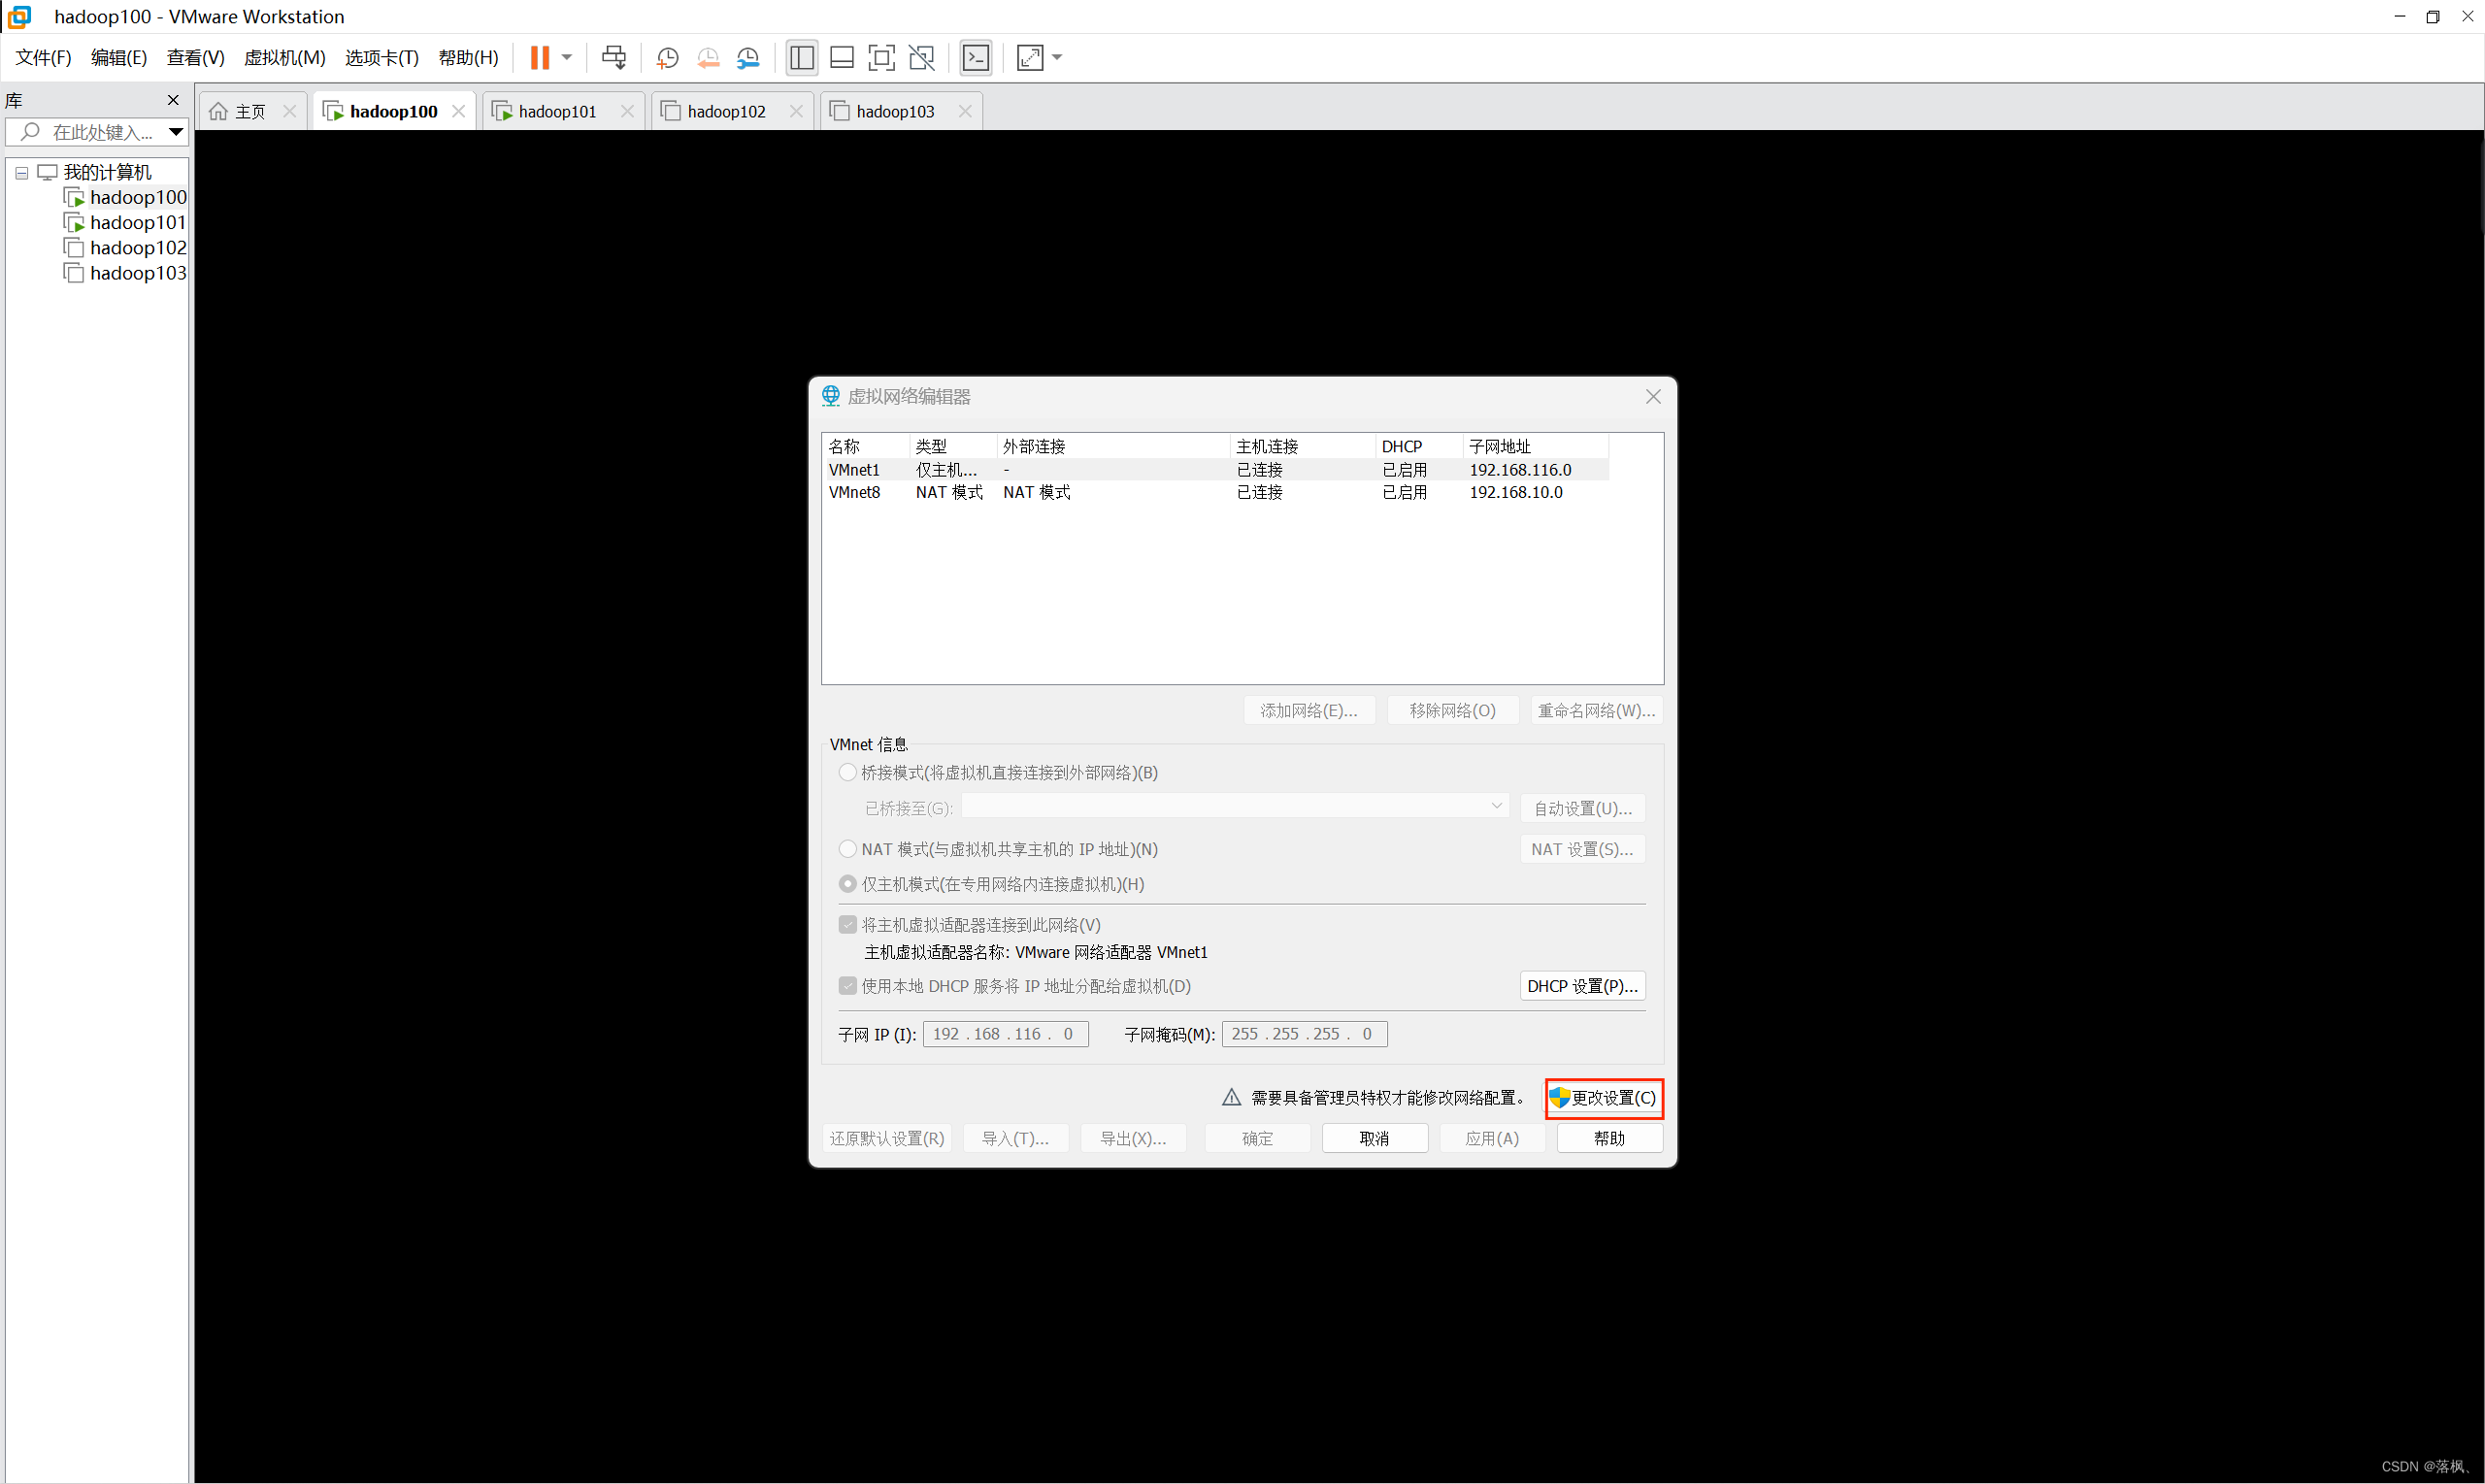Close the hadoop101 tab
Screen dimensions: 2485x1484
point(627,111)
